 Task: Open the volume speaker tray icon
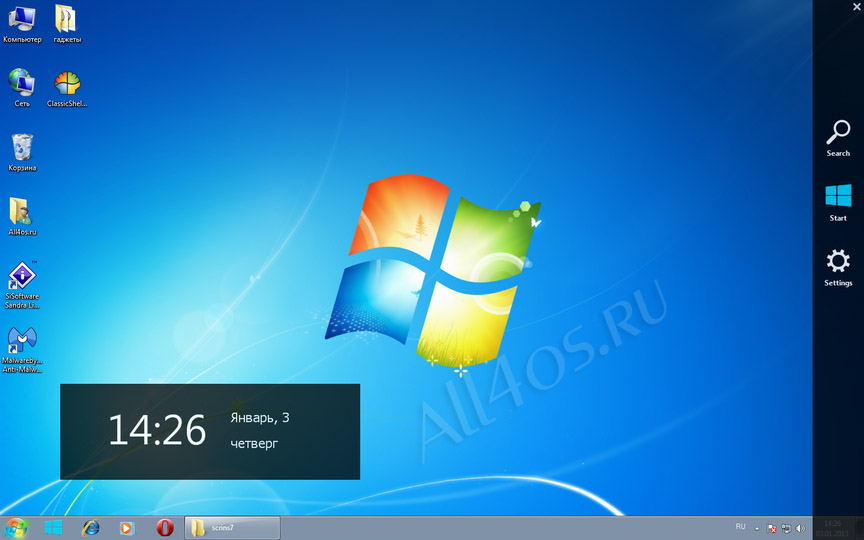click(800, 528)
